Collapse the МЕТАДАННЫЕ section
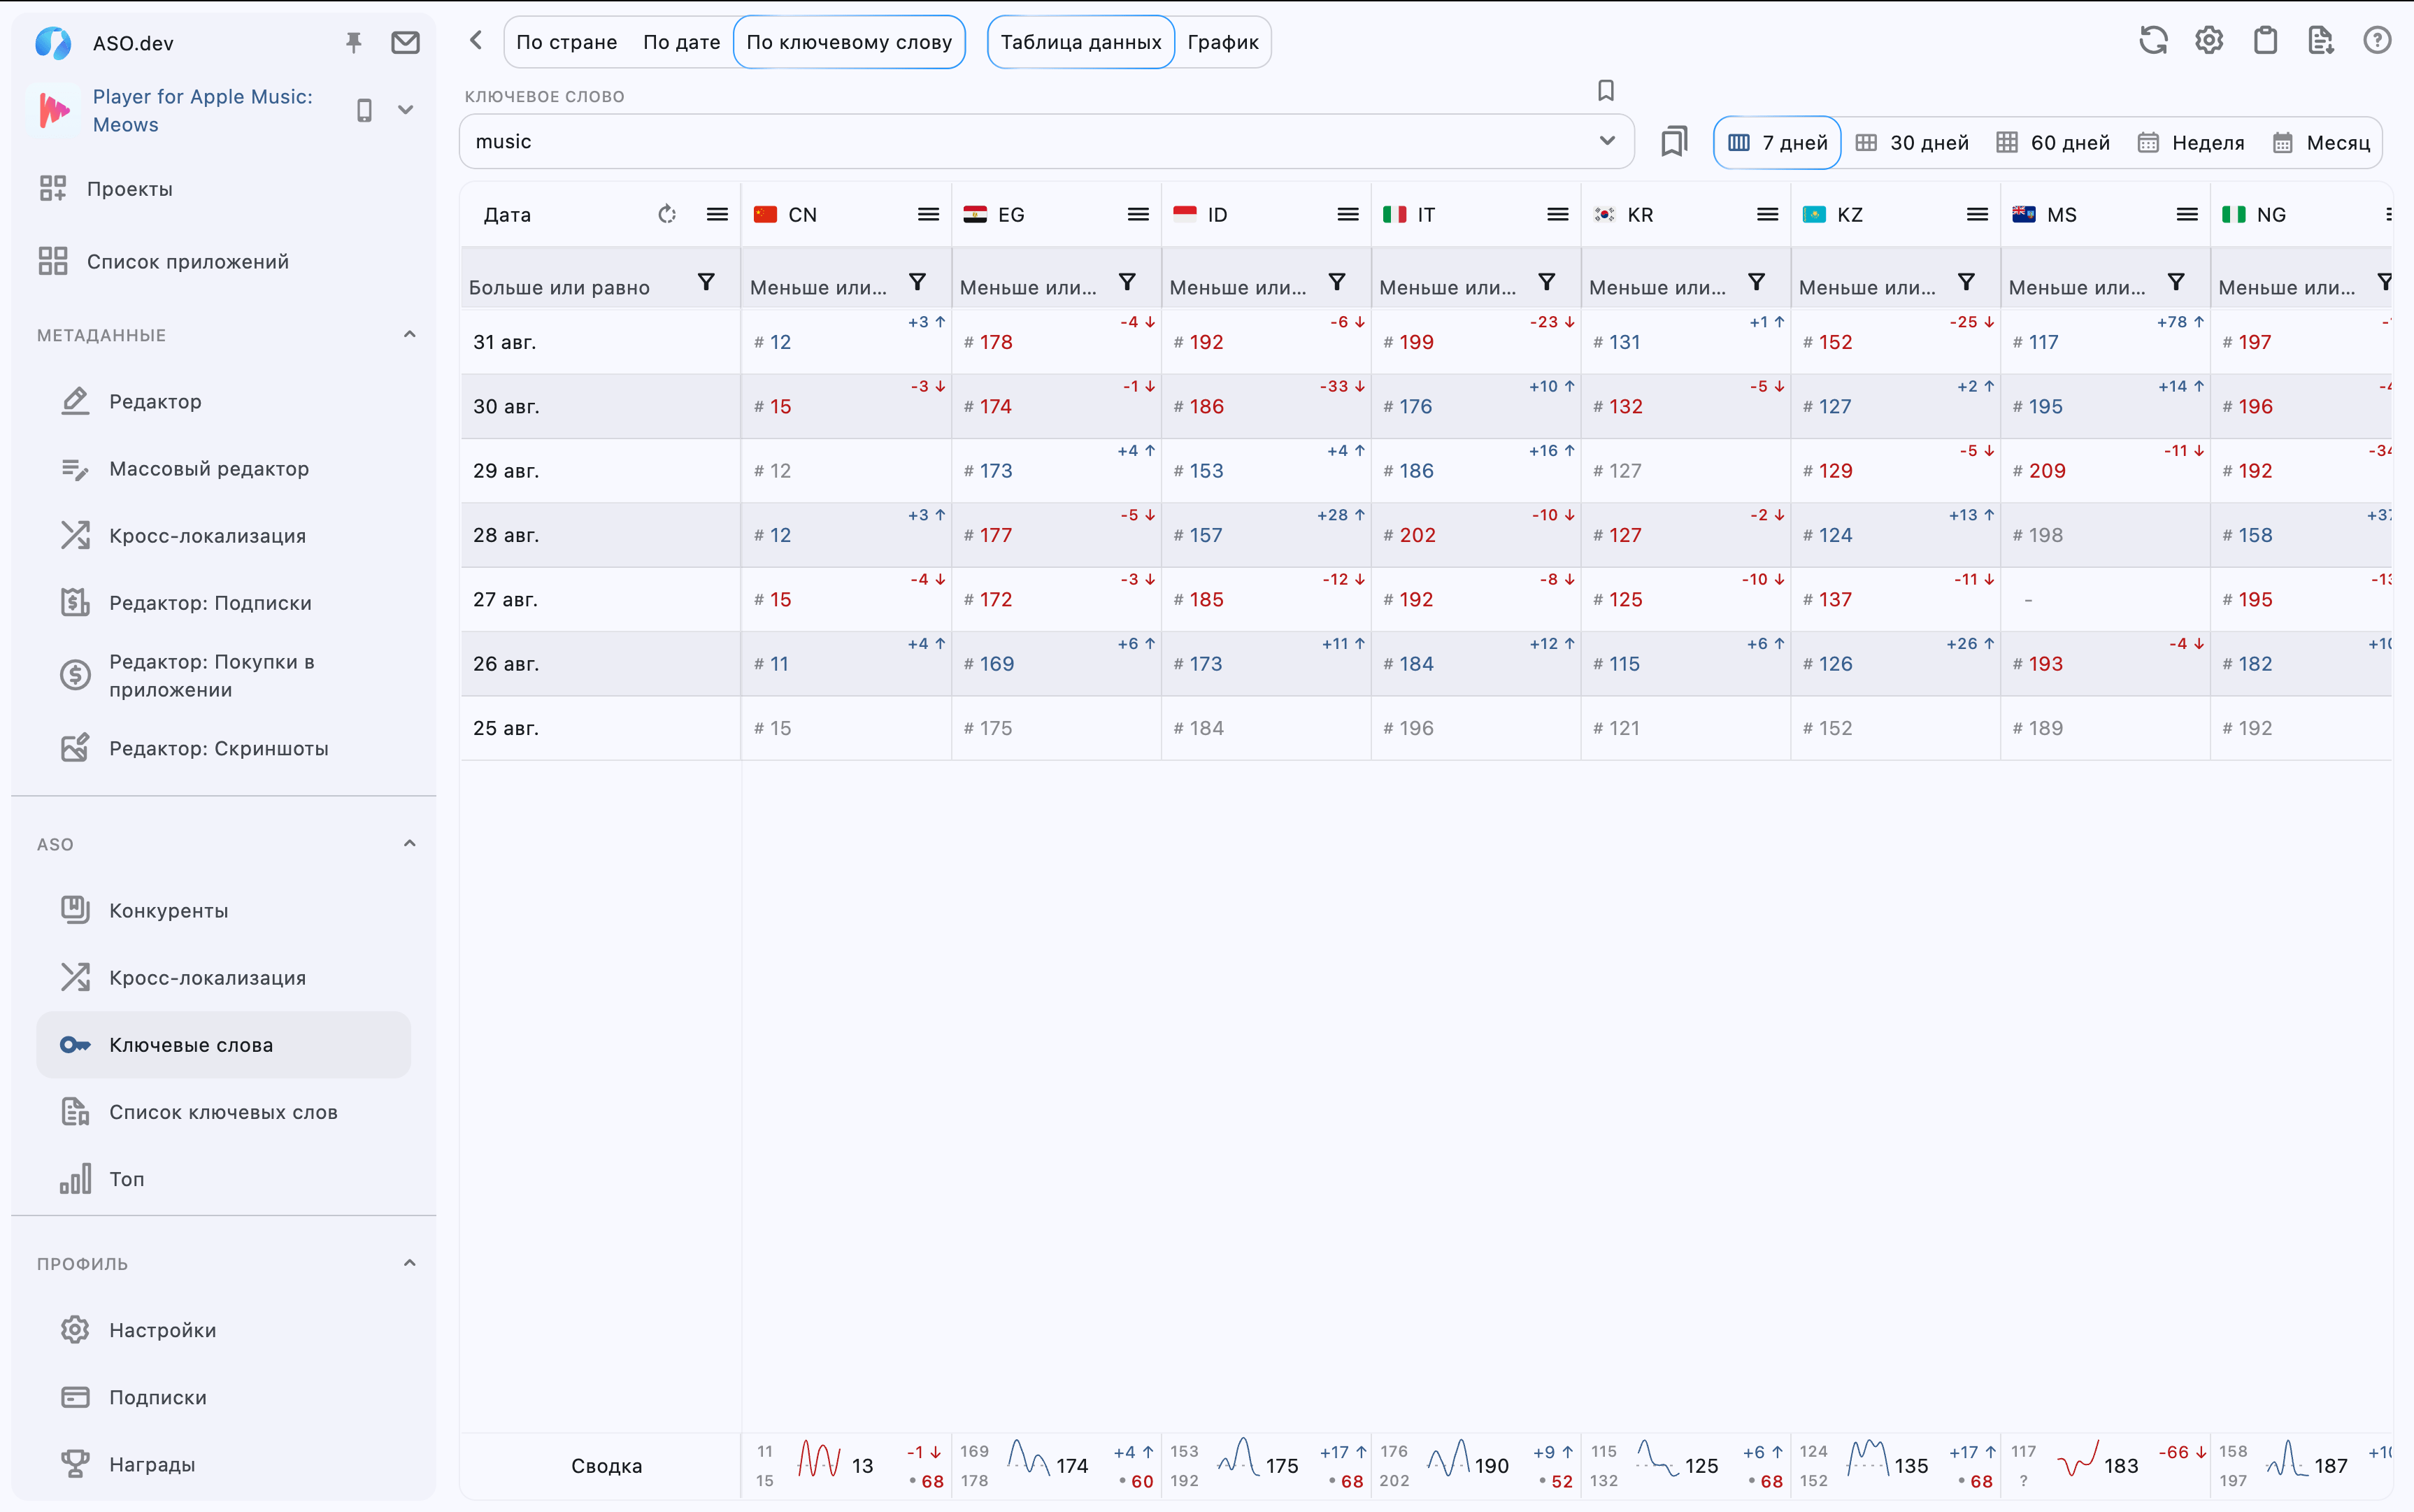The image size is (2414, 1512). (409, 335)
